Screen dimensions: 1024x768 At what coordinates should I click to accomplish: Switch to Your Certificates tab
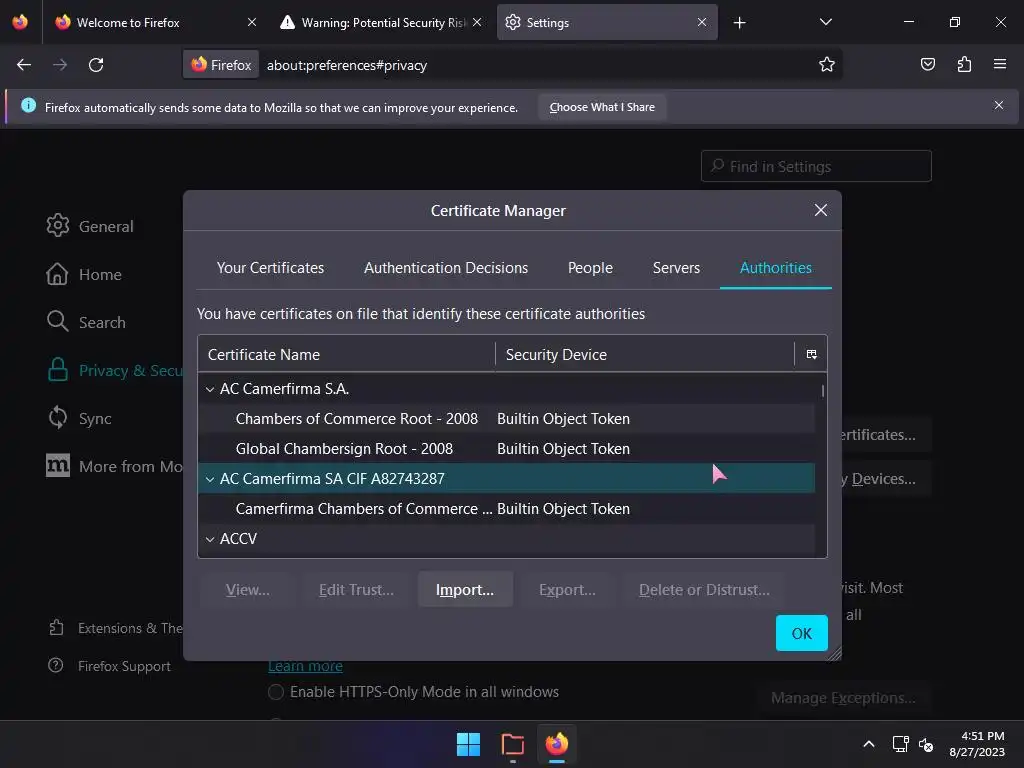coord(270,268)
